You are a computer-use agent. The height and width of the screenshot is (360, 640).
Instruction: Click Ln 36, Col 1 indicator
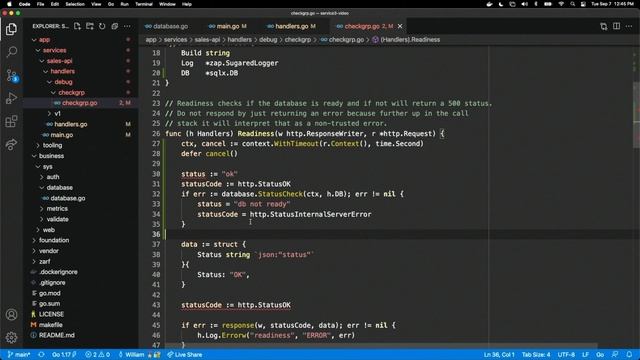(499, 354)
